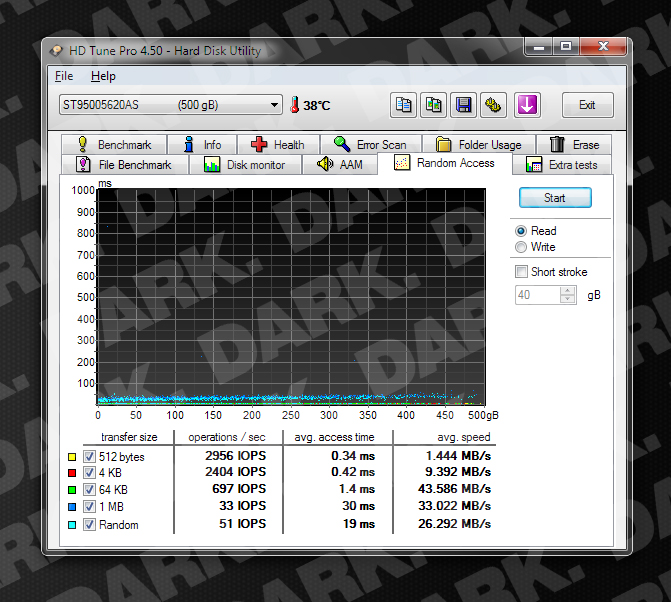The width and height of the screenshot is (671, 602).
Task: Switch to the Info tab
Action: click(202, 145)
